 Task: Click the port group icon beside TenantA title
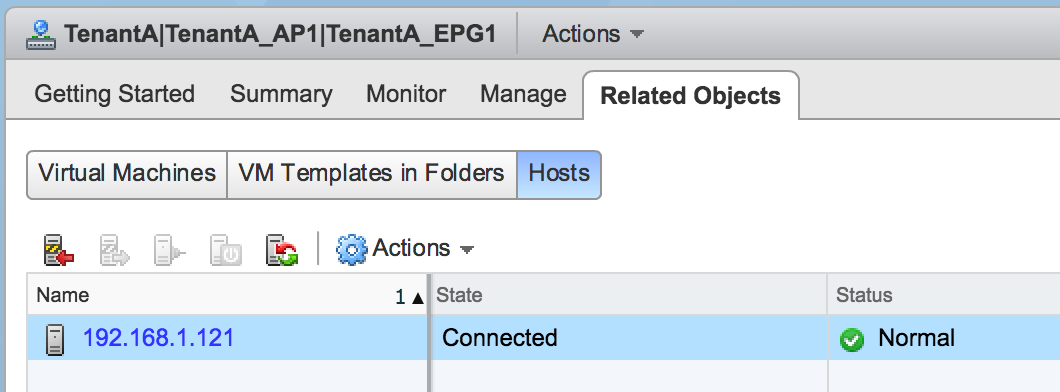tap(41, 34)
